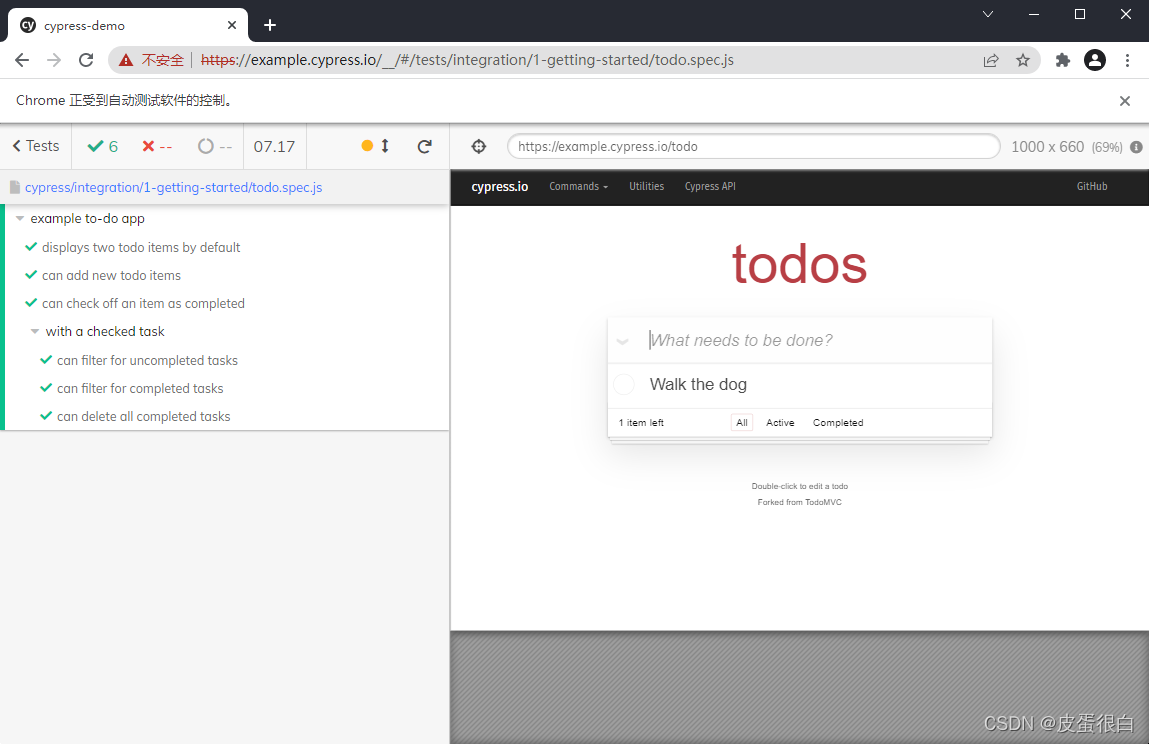Screen dimensions: 1149x744
Task: Select test can check off an item
Action: click(143, 303)
